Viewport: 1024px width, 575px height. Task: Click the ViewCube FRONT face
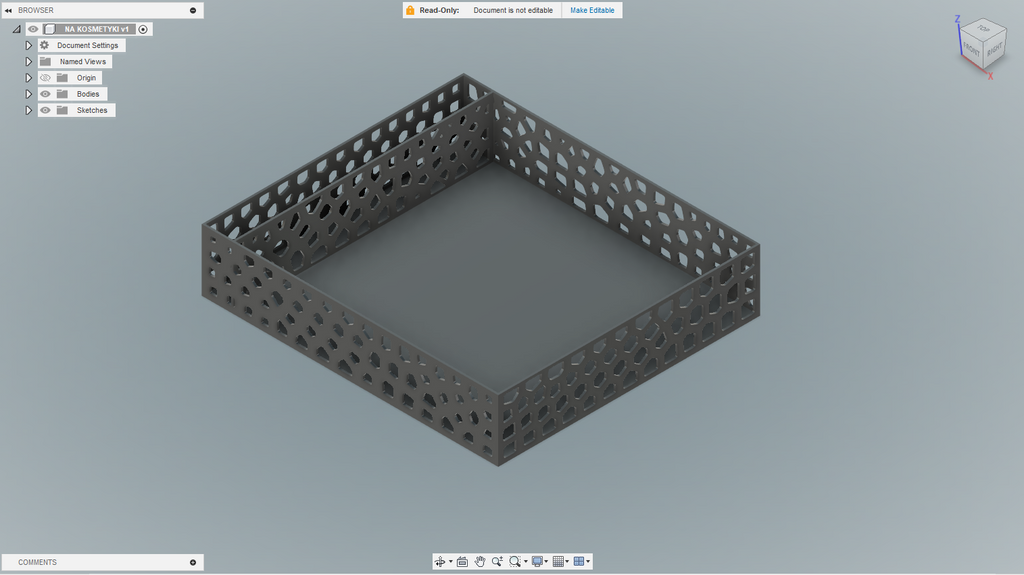click(x=971, y=49)
